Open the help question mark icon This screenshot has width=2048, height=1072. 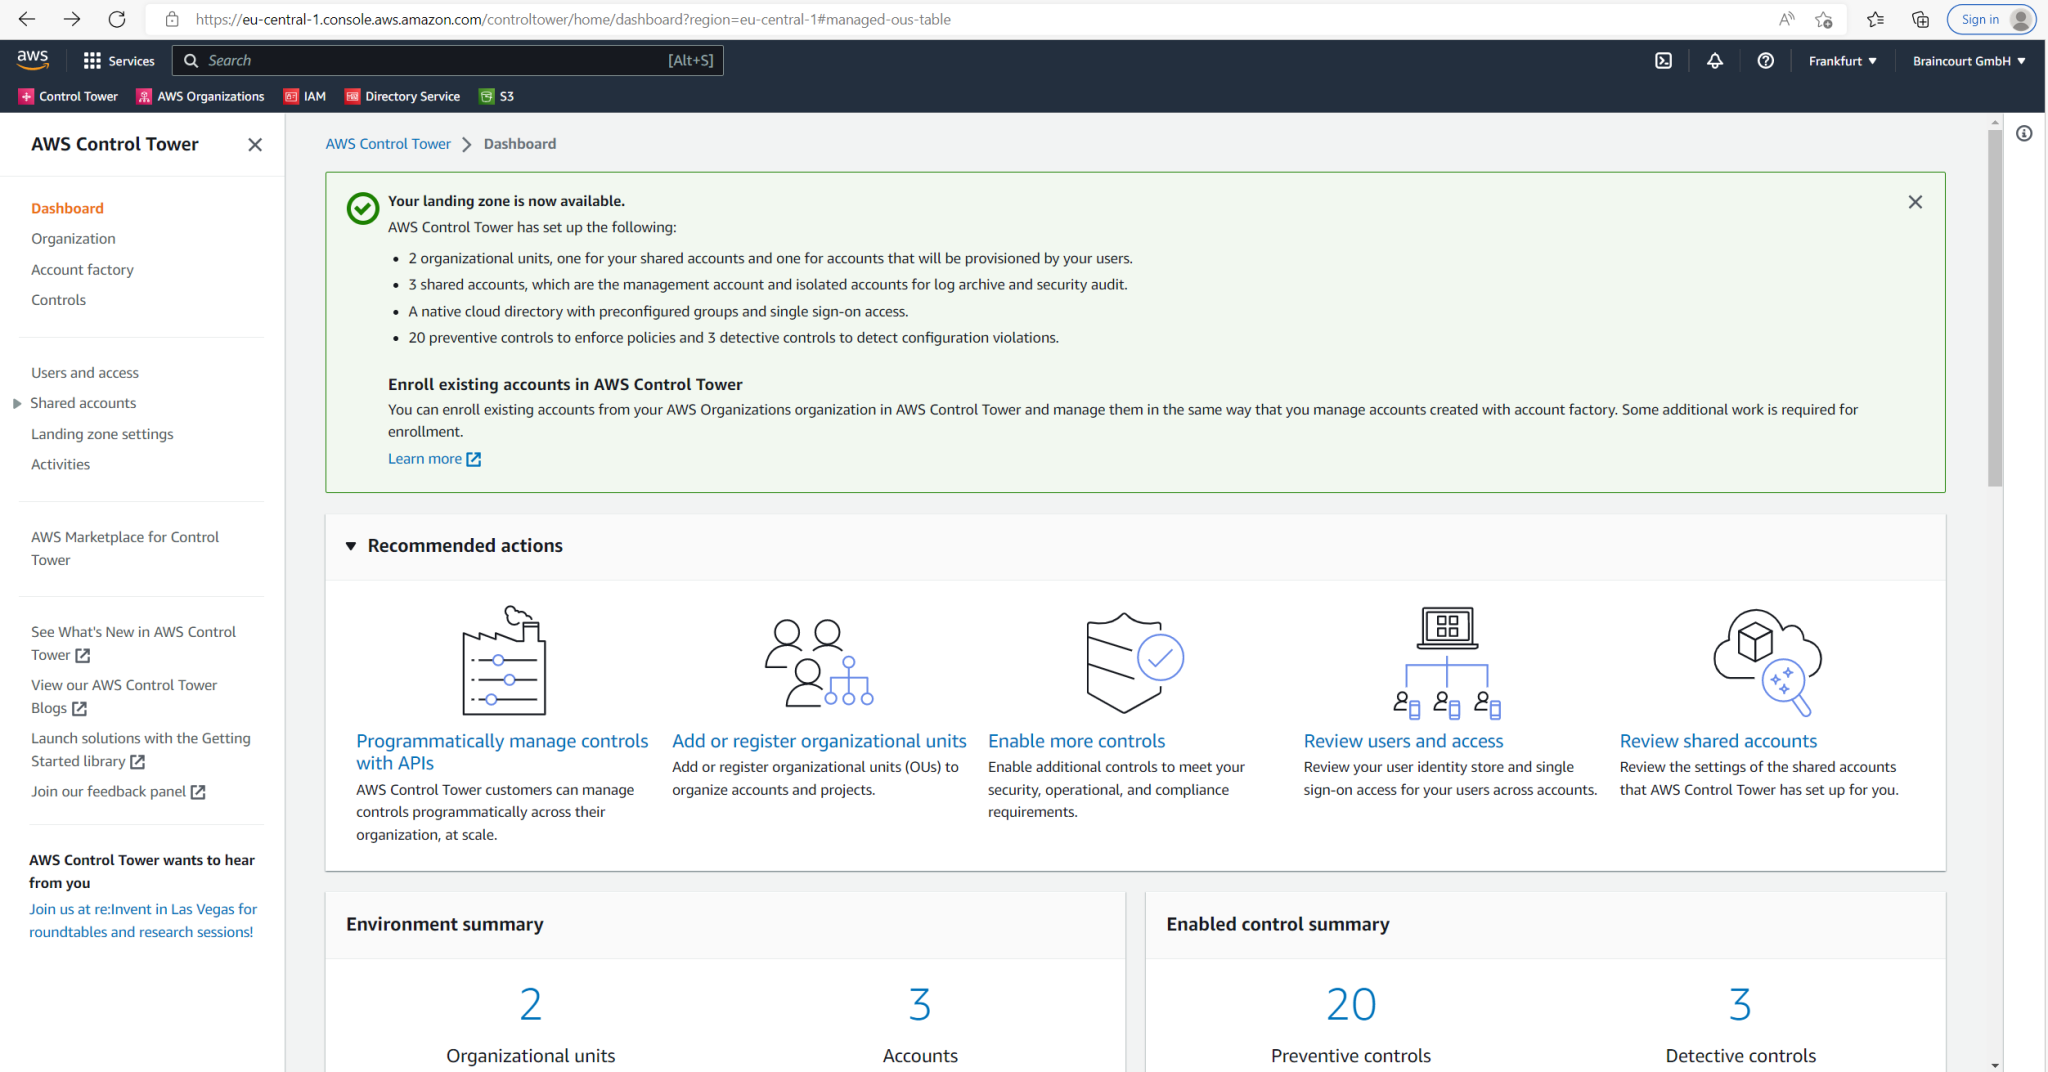pos(1765,61)
